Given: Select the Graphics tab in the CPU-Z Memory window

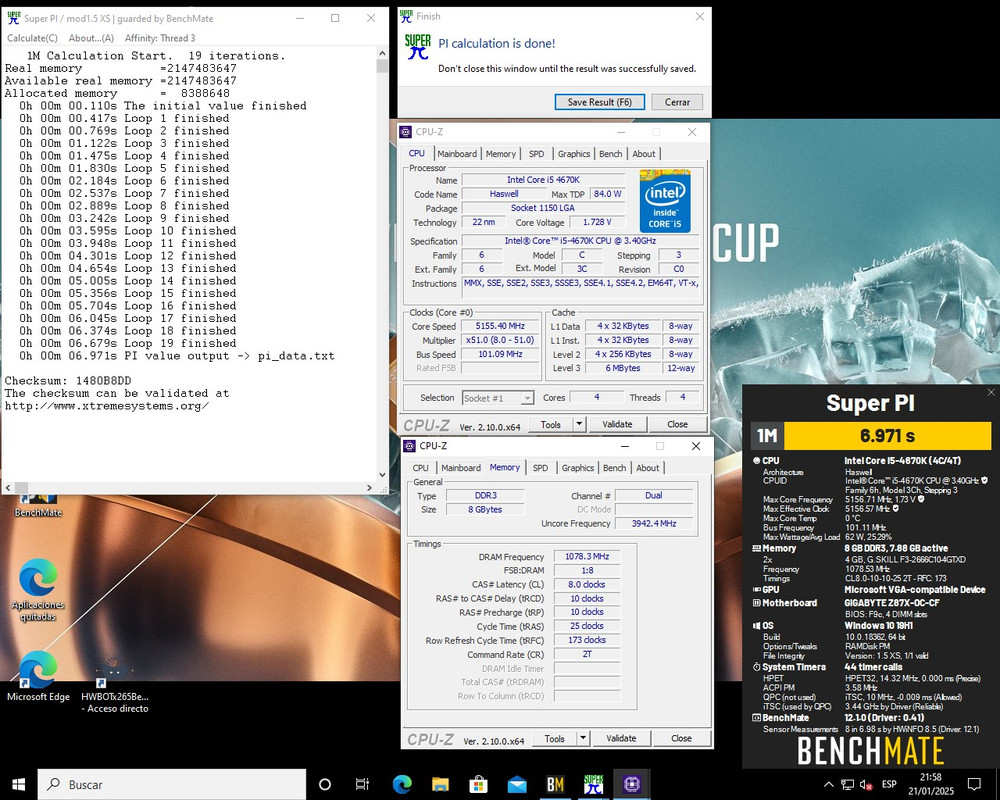Looking at the screenshot, I should (578, 468).
